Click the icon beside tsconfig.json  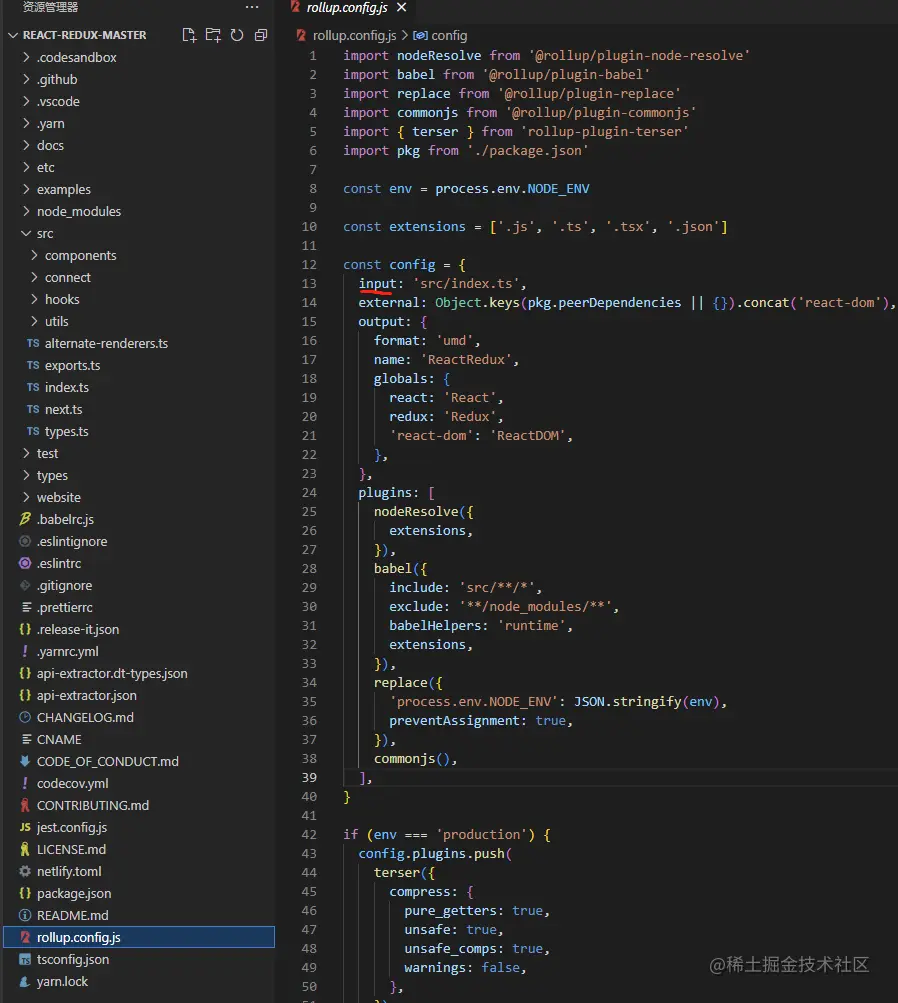pyautogui.click(x=25, y=960)
